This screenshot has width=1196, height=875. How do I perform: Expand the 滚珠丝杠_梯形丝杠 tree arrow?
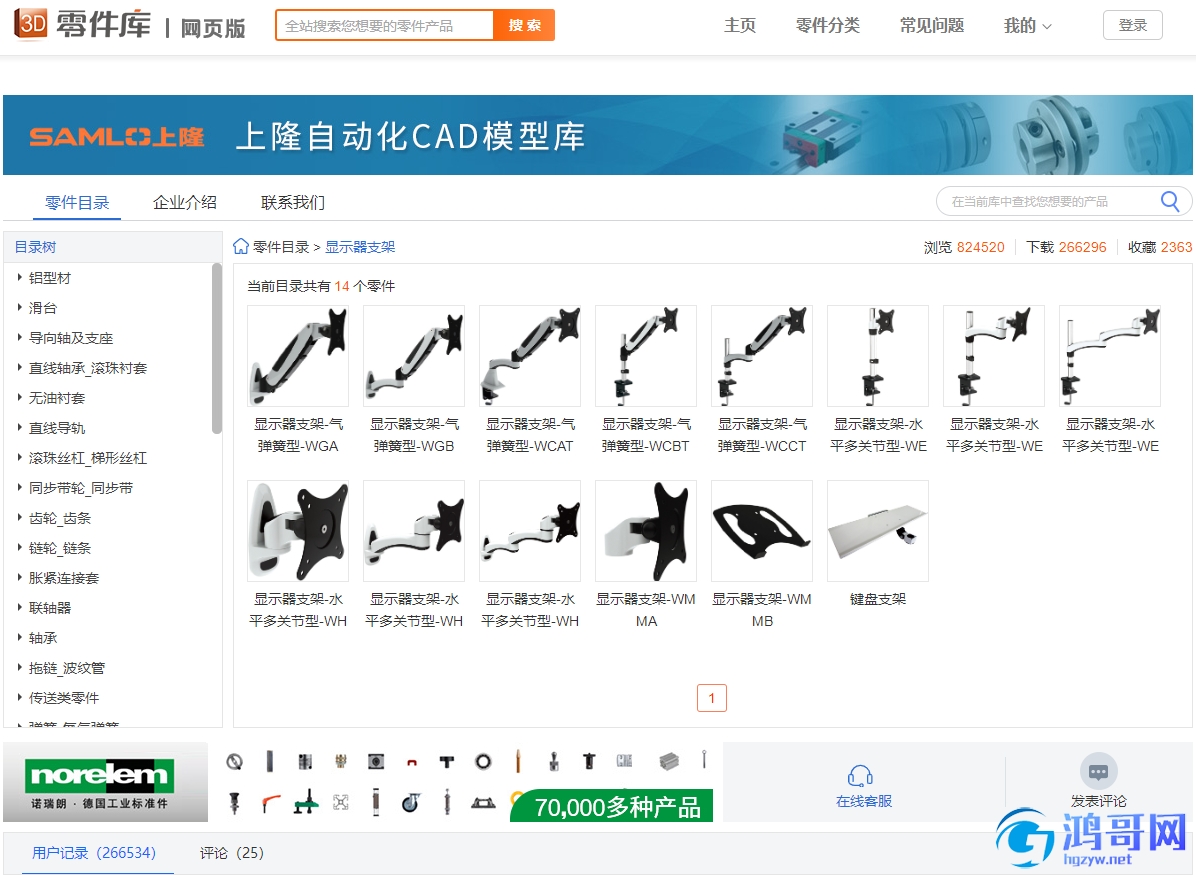(19, 458)
